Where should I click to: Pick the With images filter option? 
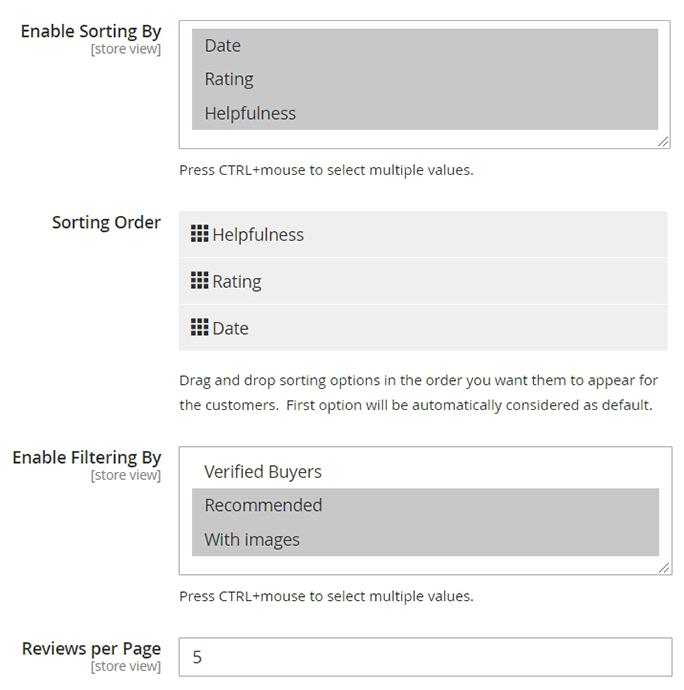point(425,539)
